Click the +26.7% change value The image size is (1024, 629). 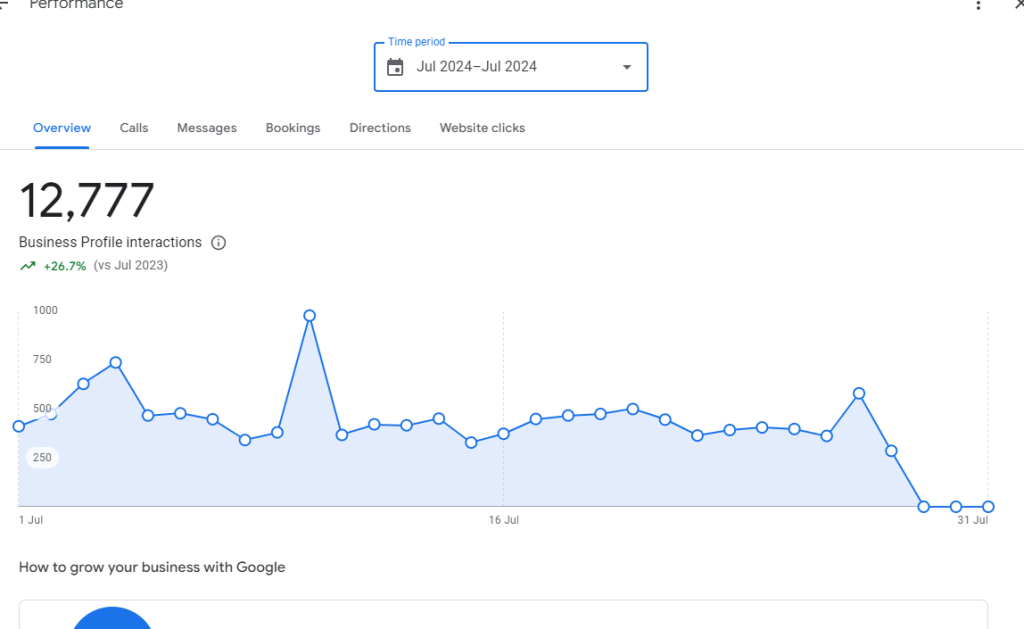click(x=65, y=266)
